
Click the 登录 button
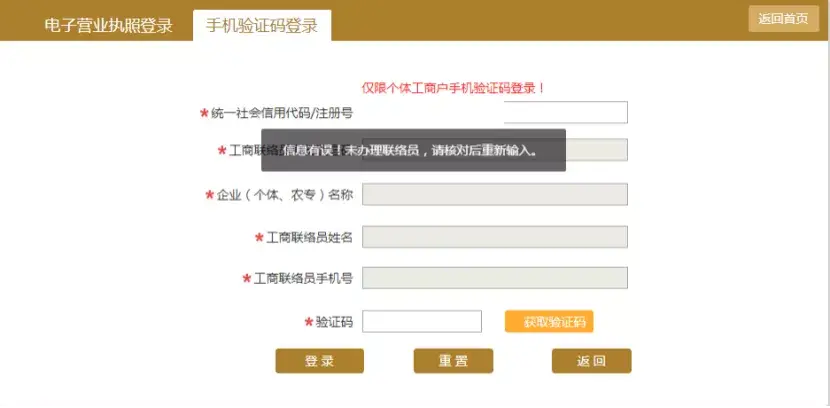(x=320, y=361)
